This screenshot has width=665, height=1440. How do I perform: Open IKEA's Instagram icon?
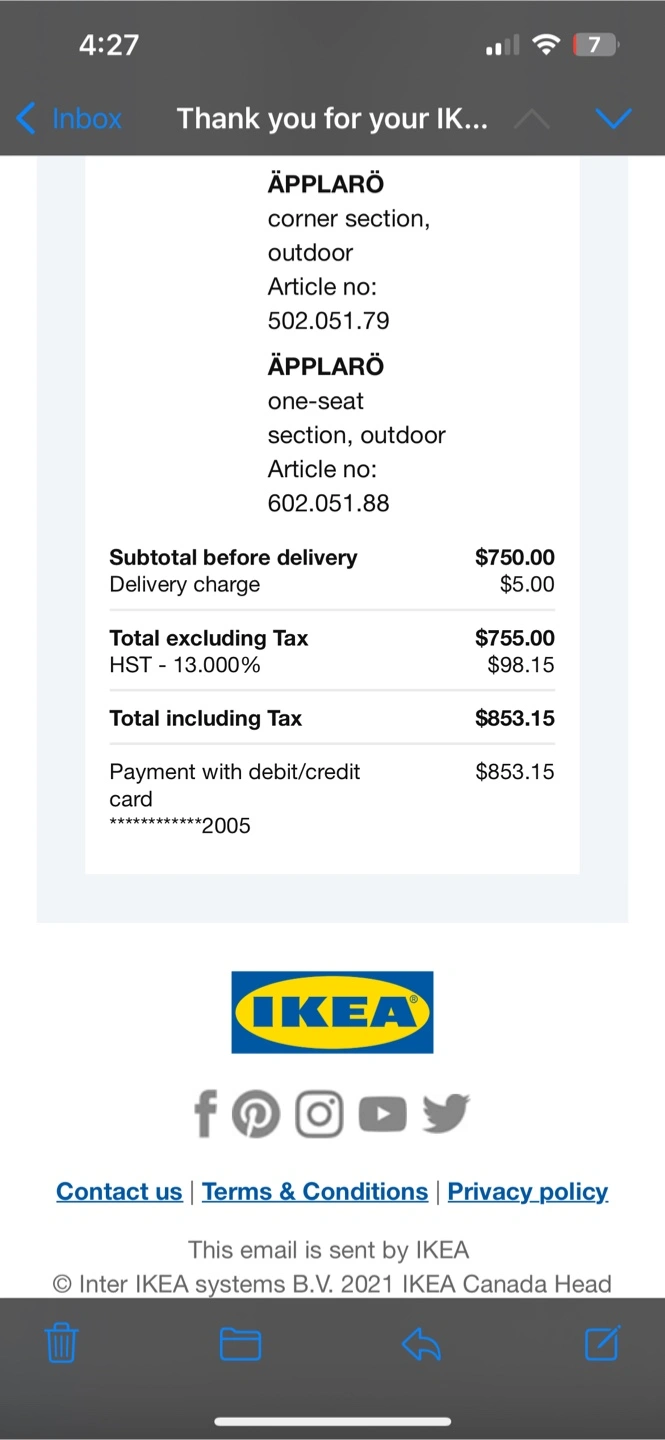[x=319, y=1114]
